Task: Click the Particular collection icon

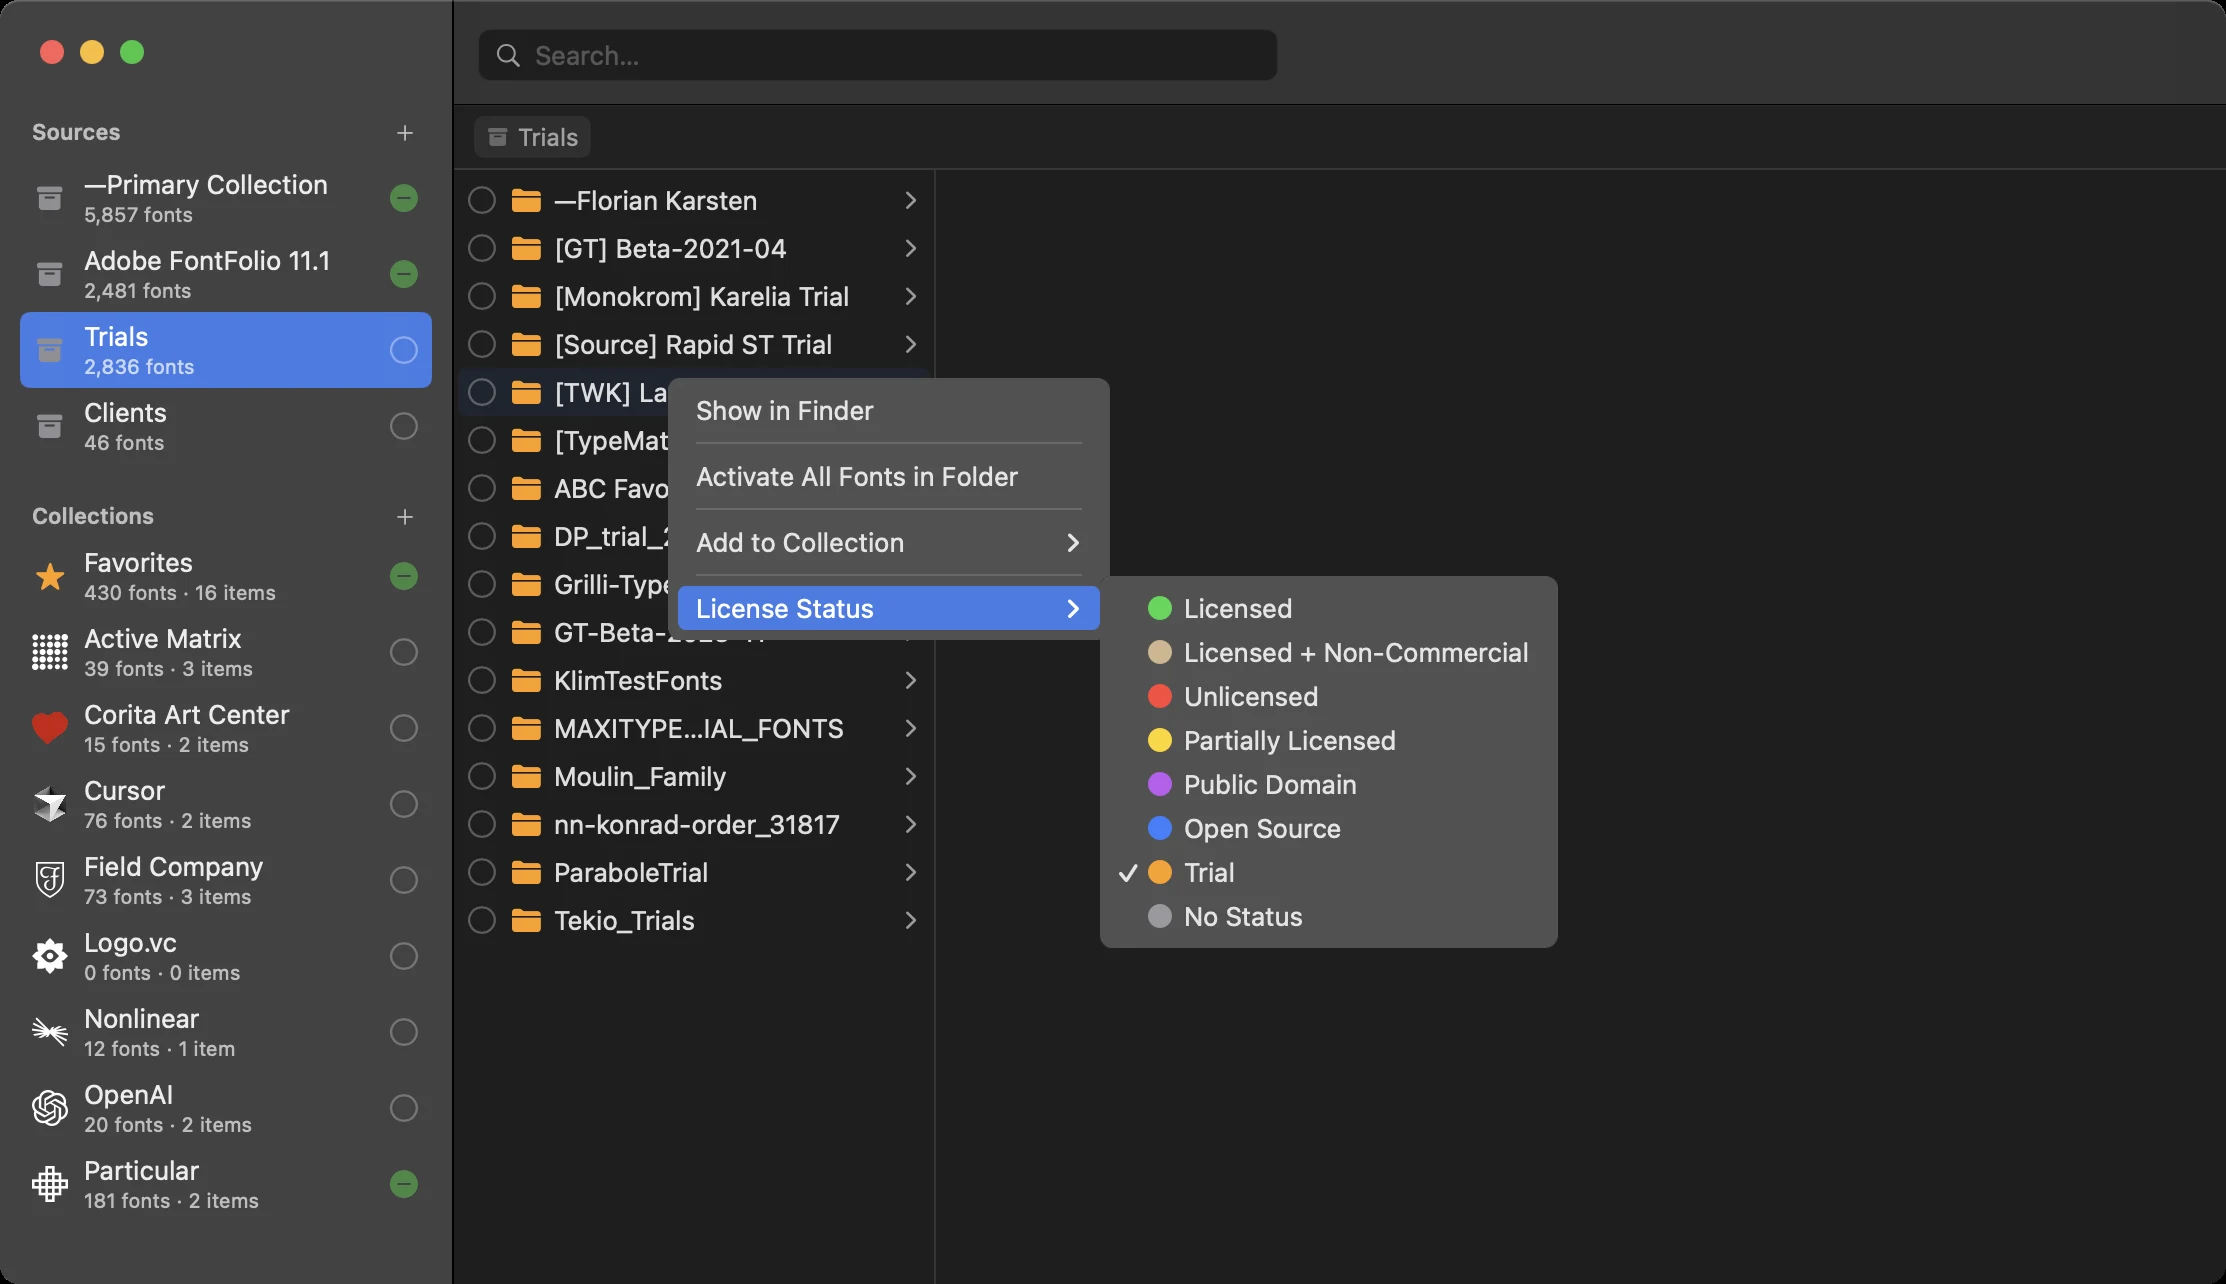Action: click(50, 1184)
